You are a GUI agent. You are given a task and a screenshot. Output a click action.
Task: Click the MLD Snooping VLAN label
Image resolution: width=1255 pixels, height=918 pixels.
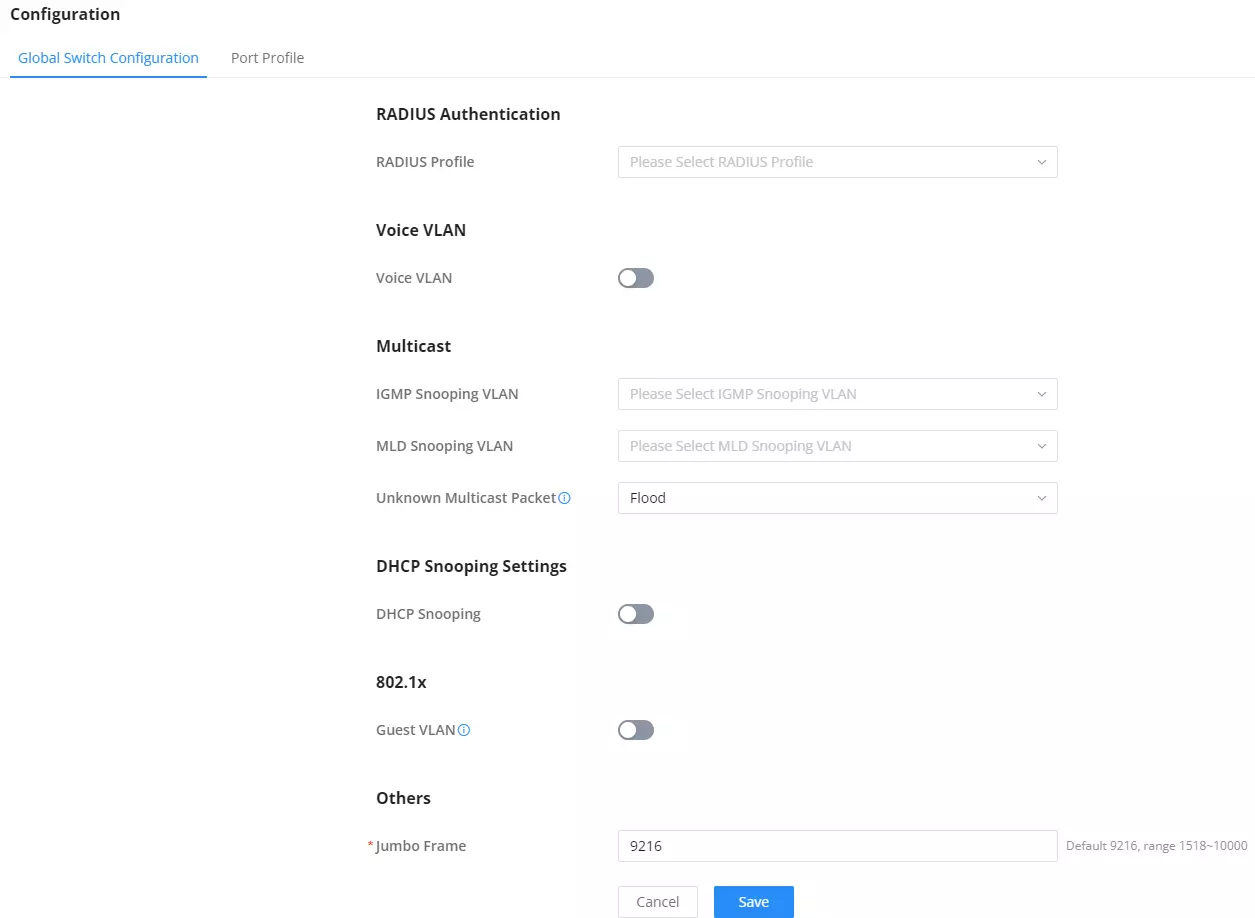click(x=445, y=446)
